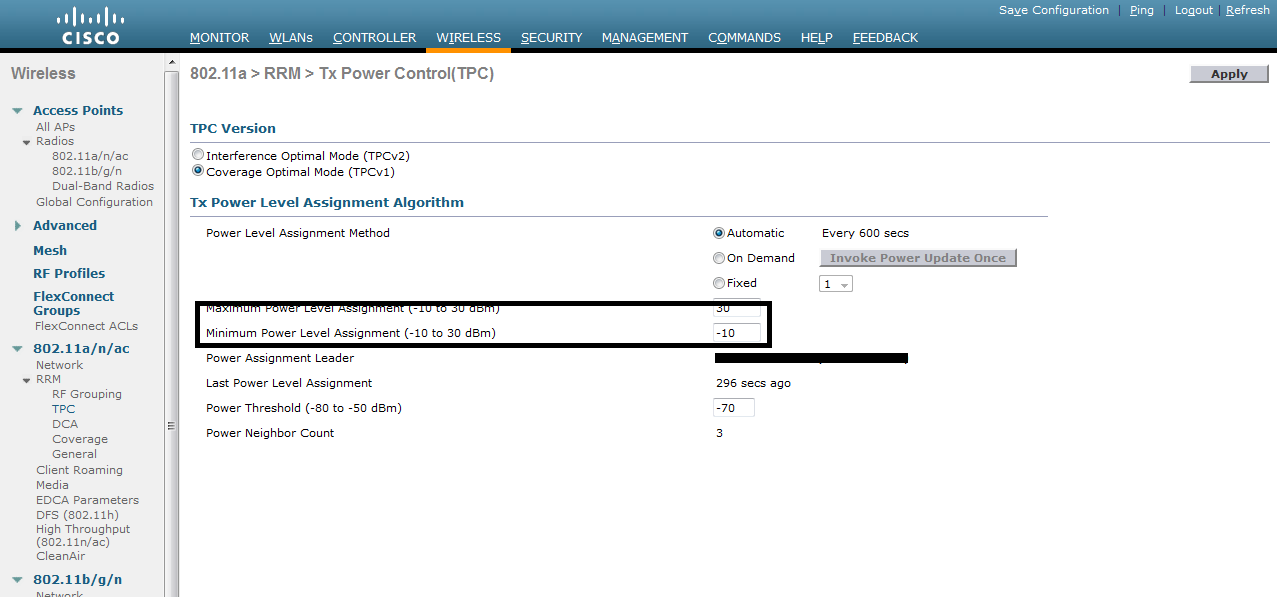This screenshot has width=1277, height=597.
Task: Choose On Demand power assignment method
Action: point(719,258)
